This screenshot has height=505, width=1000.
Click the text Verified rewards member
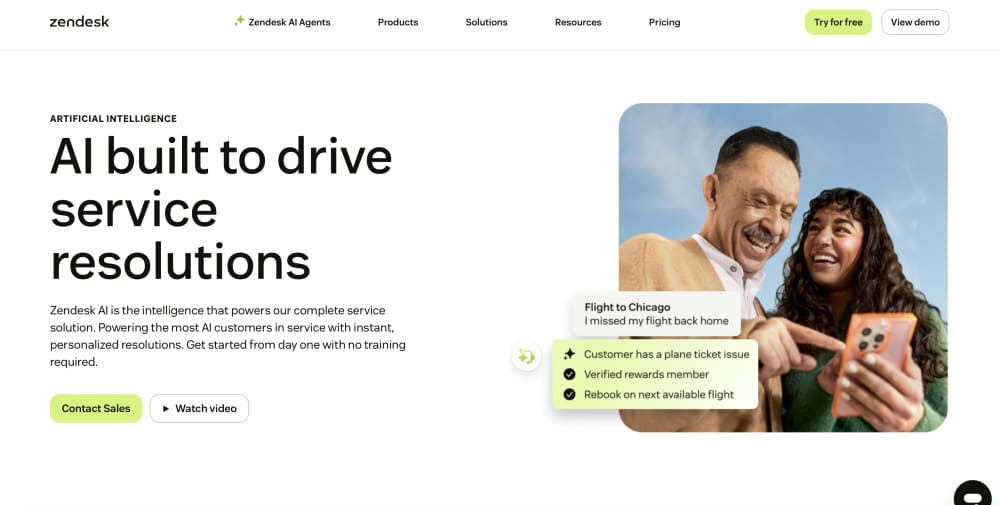646,374
